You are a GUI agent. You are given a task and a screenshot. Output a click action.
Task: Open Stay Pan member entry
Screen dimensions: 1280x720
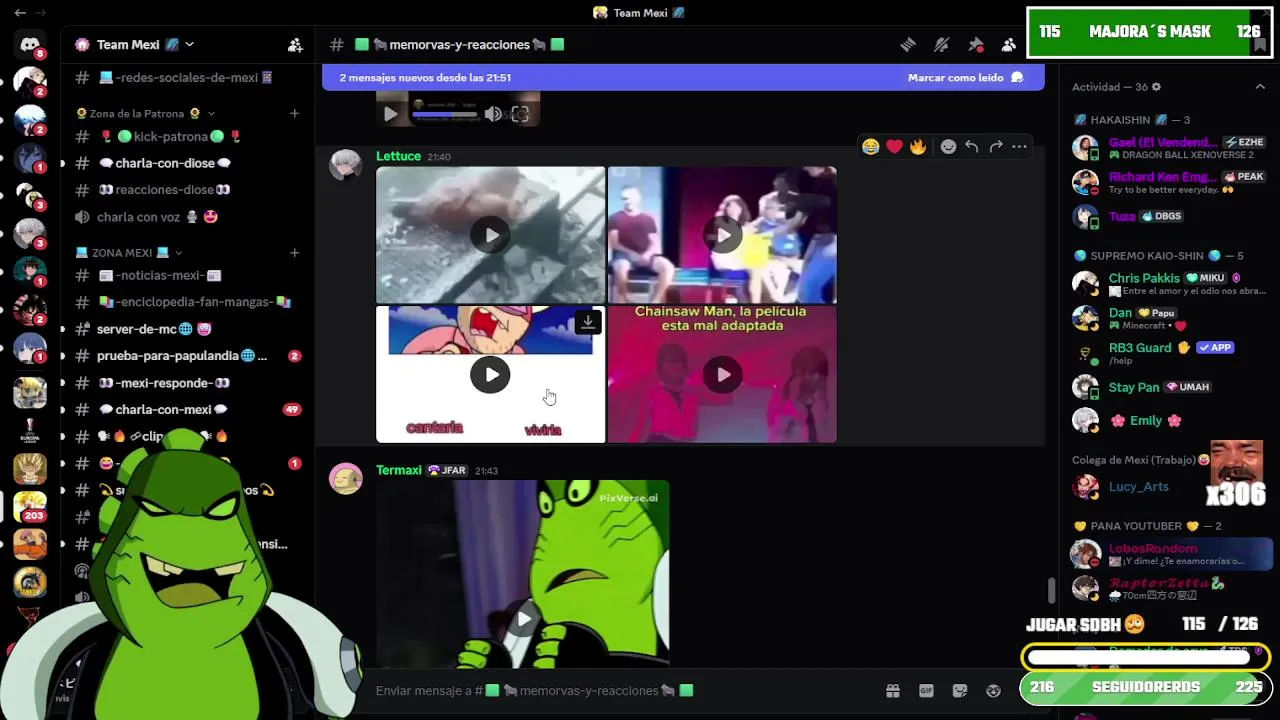[1169, 387]
